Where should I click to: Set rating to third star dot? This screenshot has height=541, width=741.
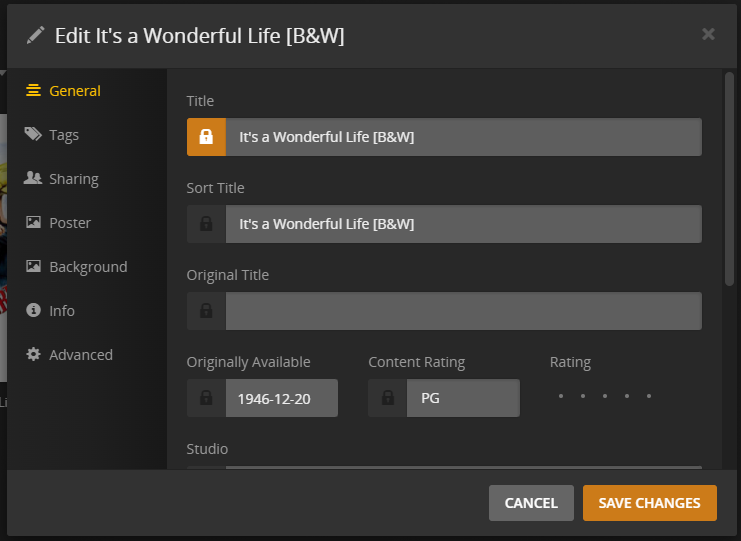[605, 396]
